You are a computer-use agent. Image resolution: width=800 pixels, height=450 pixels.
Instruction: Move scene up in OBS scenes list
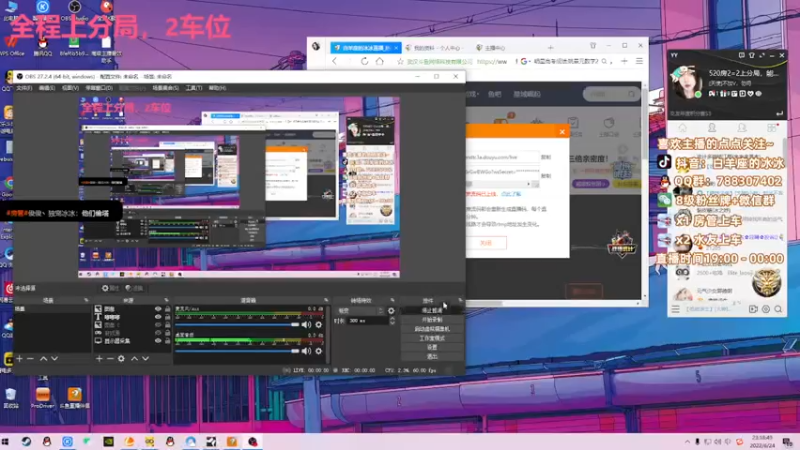click(x=43, y=359)
